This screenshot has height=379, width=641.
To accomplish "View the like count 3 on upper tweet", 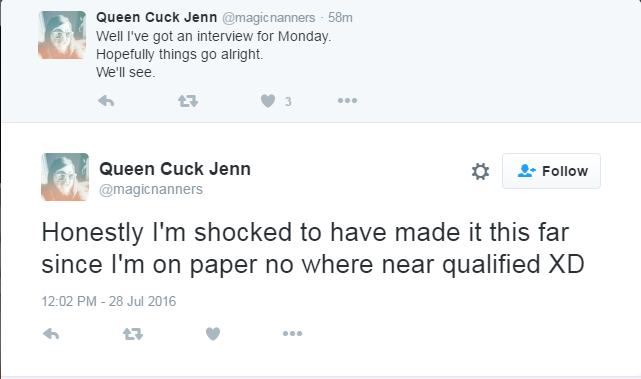I will coord(288,101).
